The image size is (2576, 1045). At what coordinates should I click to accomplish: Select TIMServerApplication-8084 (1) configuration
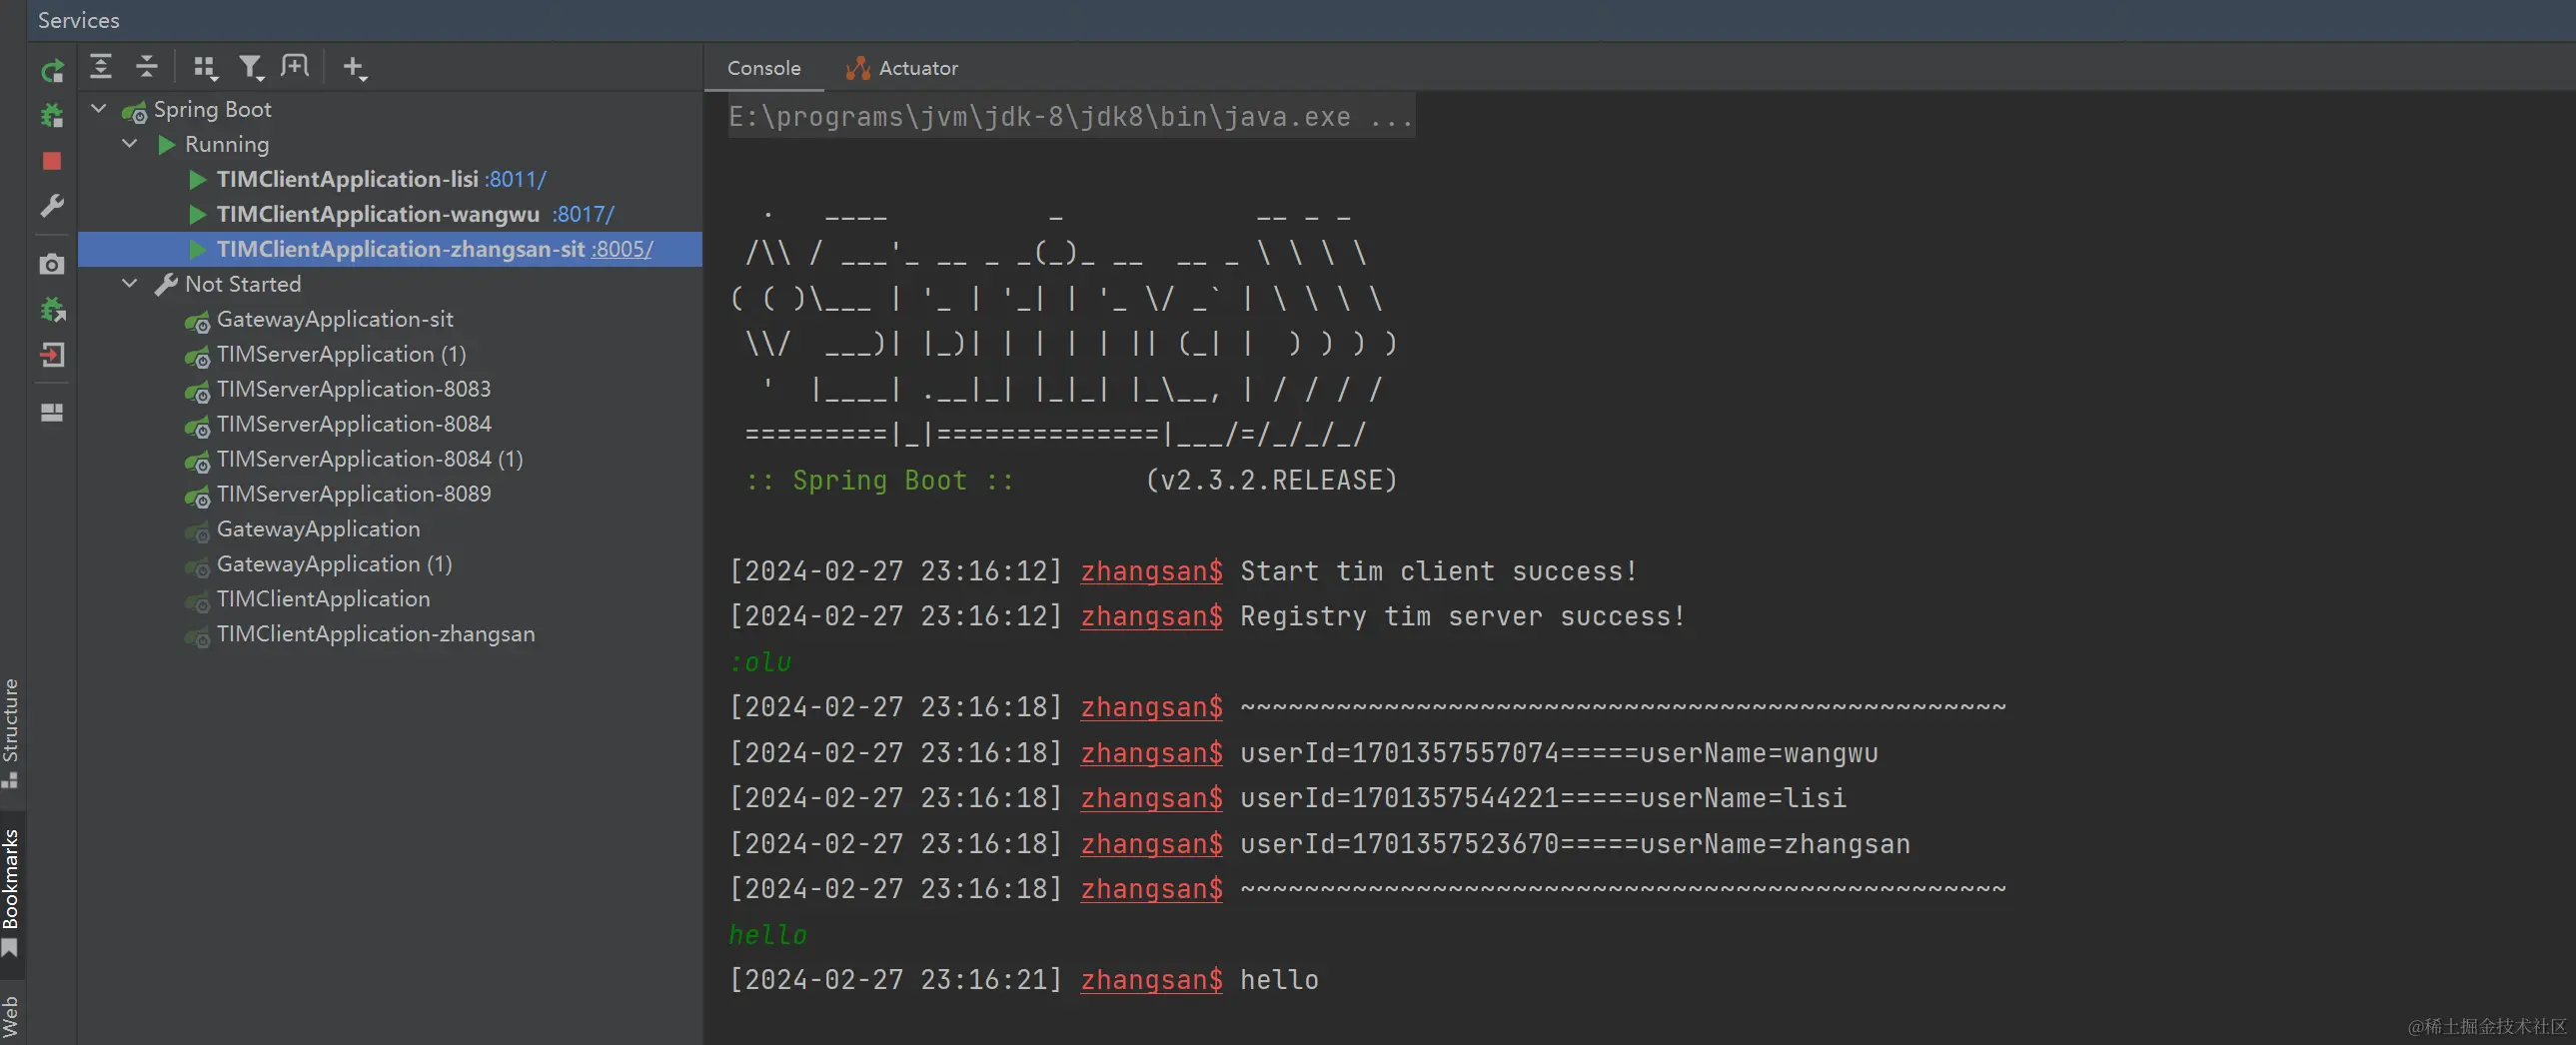pyautogui.click(x=370, y=459)
